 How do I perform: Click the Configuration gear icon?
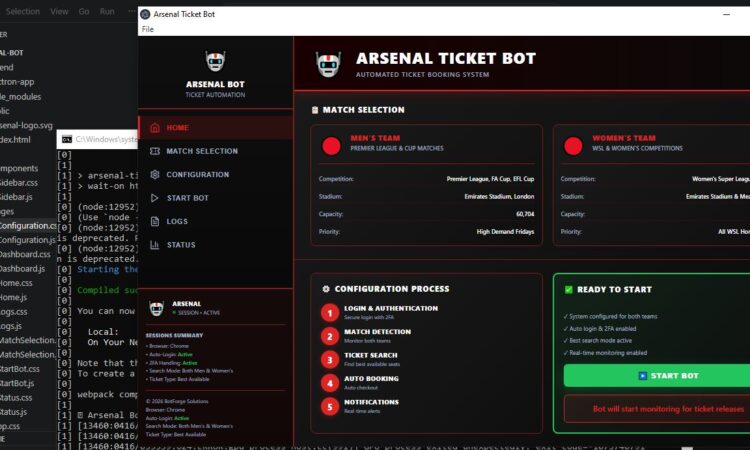[x=155, y=174]
